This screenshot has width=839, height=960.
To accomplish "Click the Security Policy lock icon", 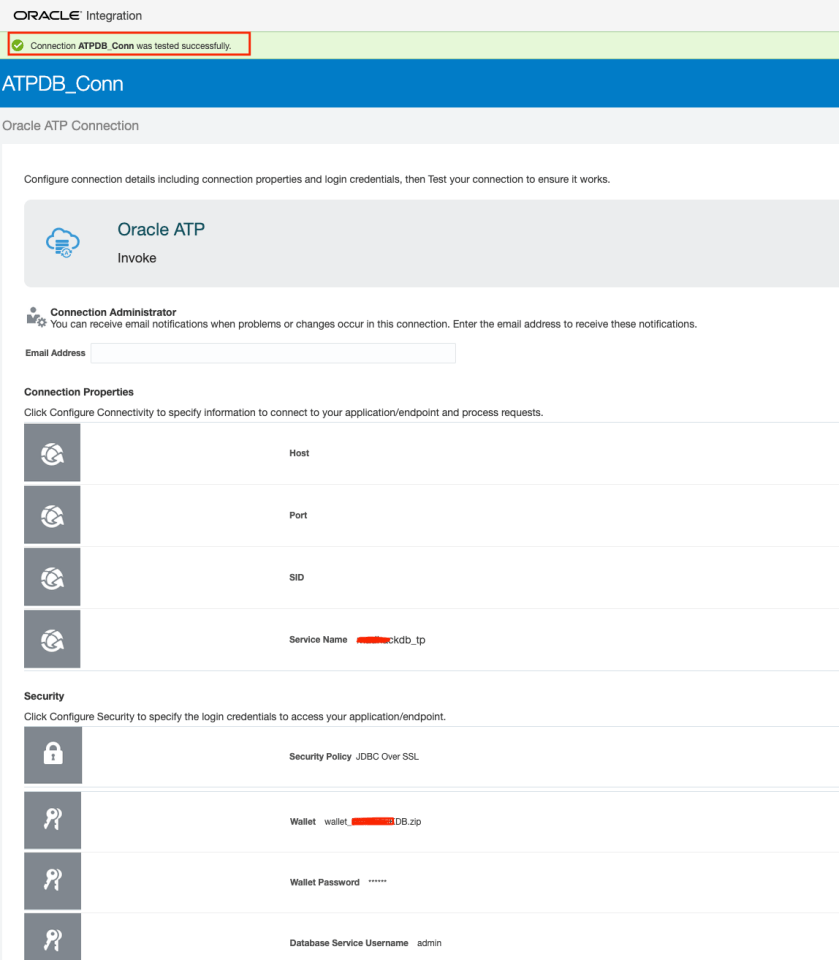I will point(51,755).
